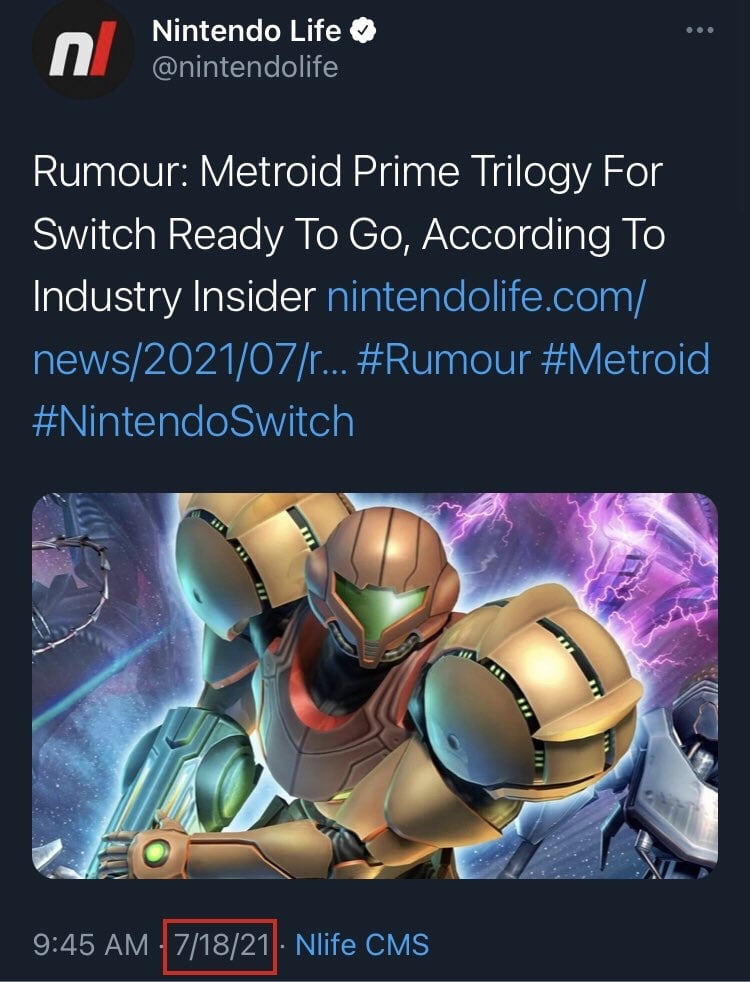
Task: Click the news/2021/07/r... URL continuation
Action: (x=189, y=359)
